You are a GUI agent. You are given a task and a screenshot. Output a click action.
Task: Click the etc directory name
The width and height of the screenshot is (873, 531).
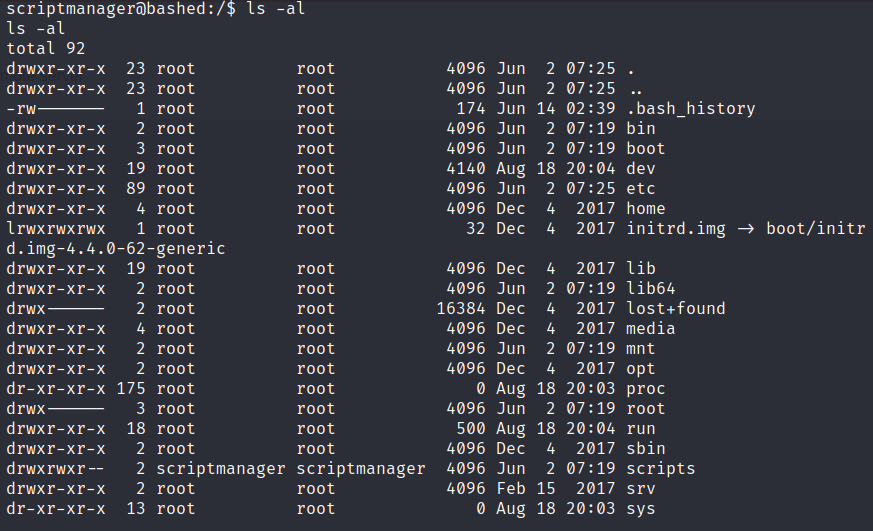pos(640,189)
